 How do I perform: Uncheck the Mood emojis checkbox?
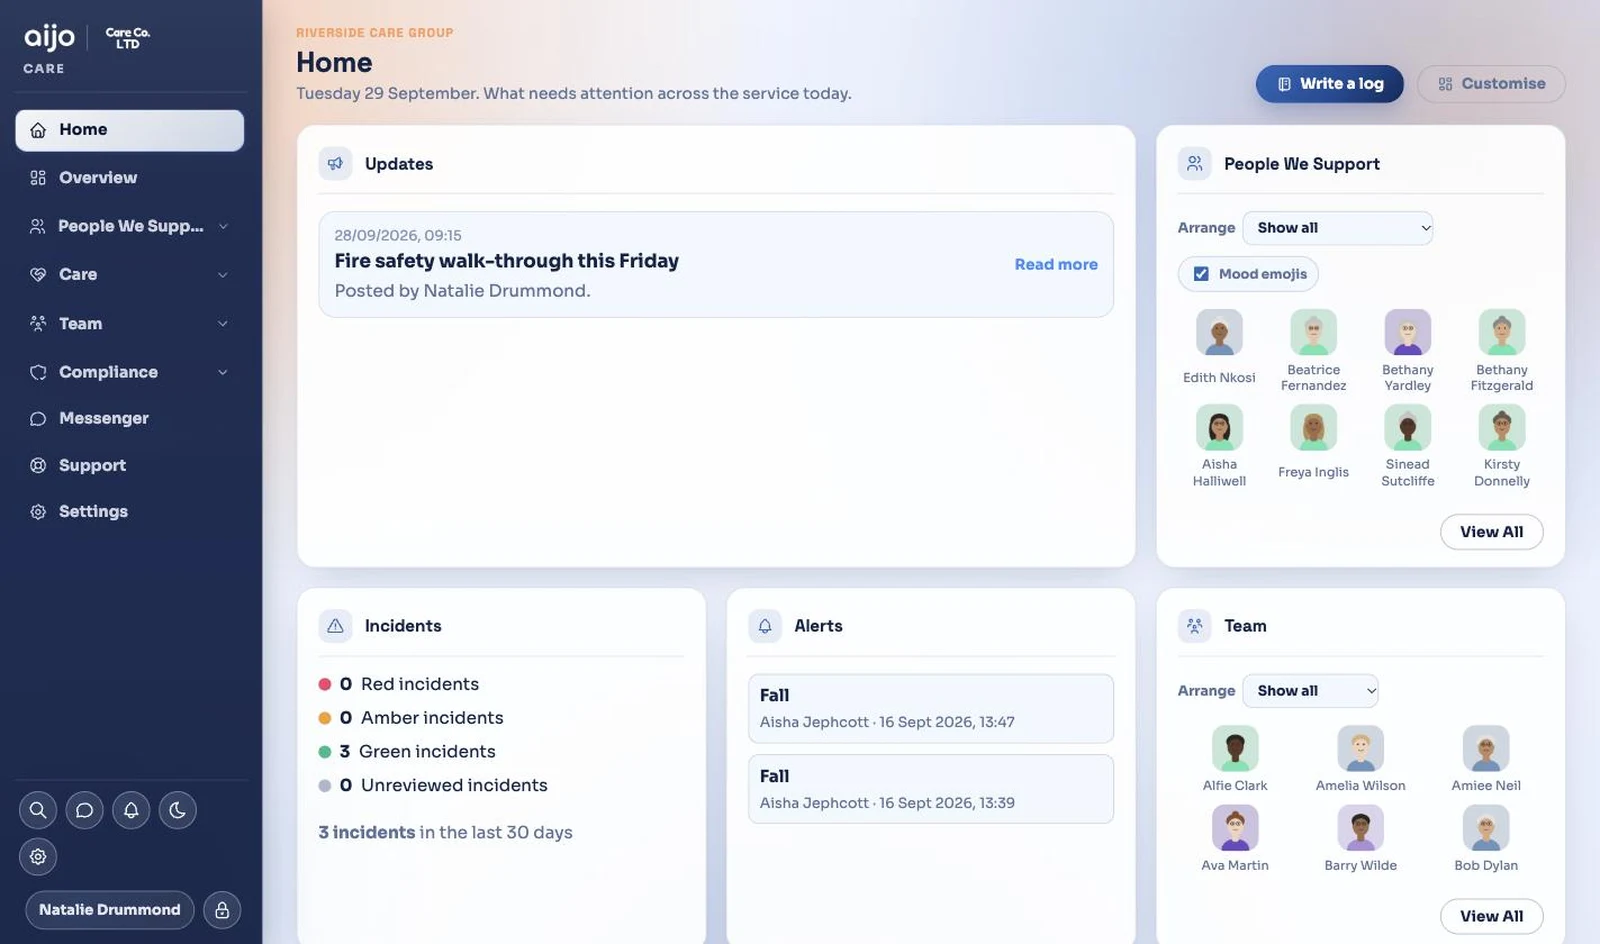(x=1201, y=274)
